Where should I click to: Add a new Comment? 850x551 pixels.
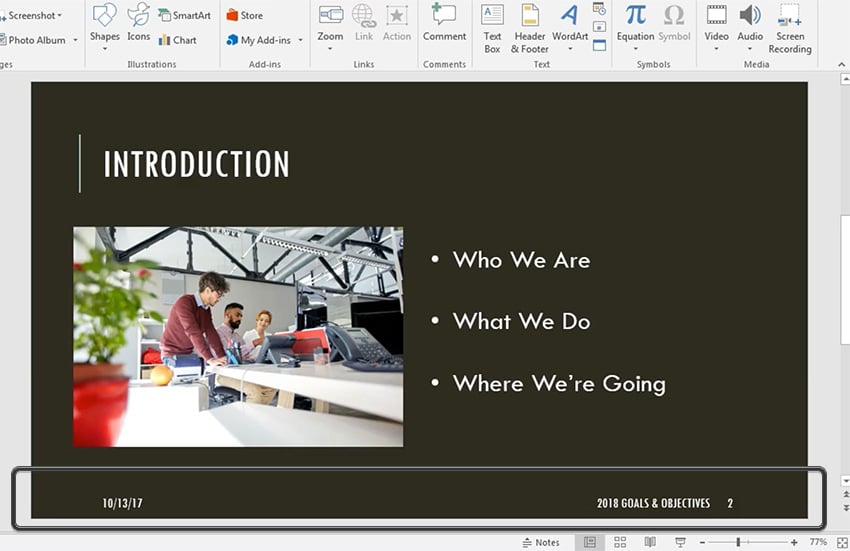pyautogui.click(x=444, y=22)
